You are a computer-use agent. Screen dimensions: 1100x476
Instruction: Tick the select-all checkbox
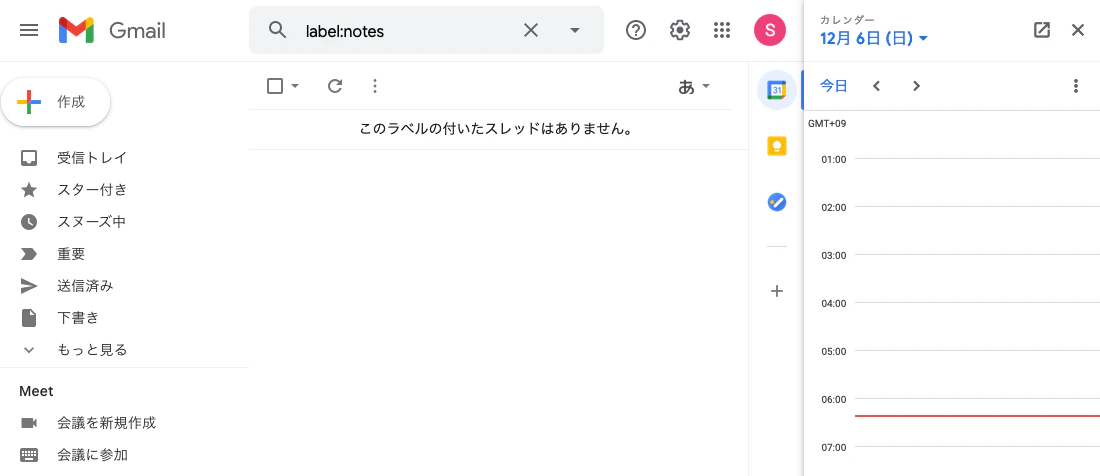pyautogui.click(x=275, y=86)
